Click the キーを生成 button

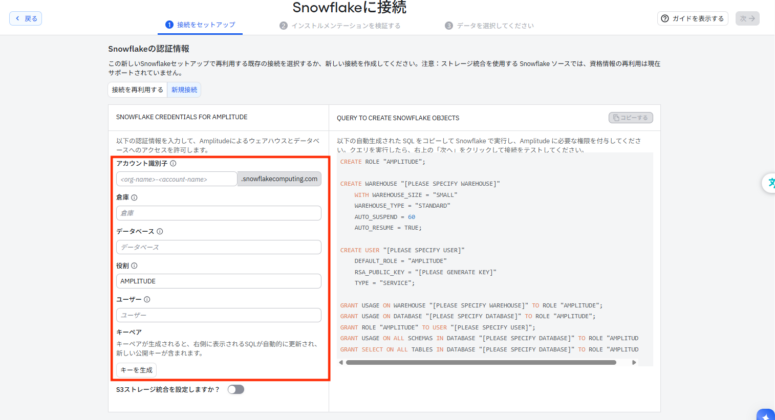(136, 370)
